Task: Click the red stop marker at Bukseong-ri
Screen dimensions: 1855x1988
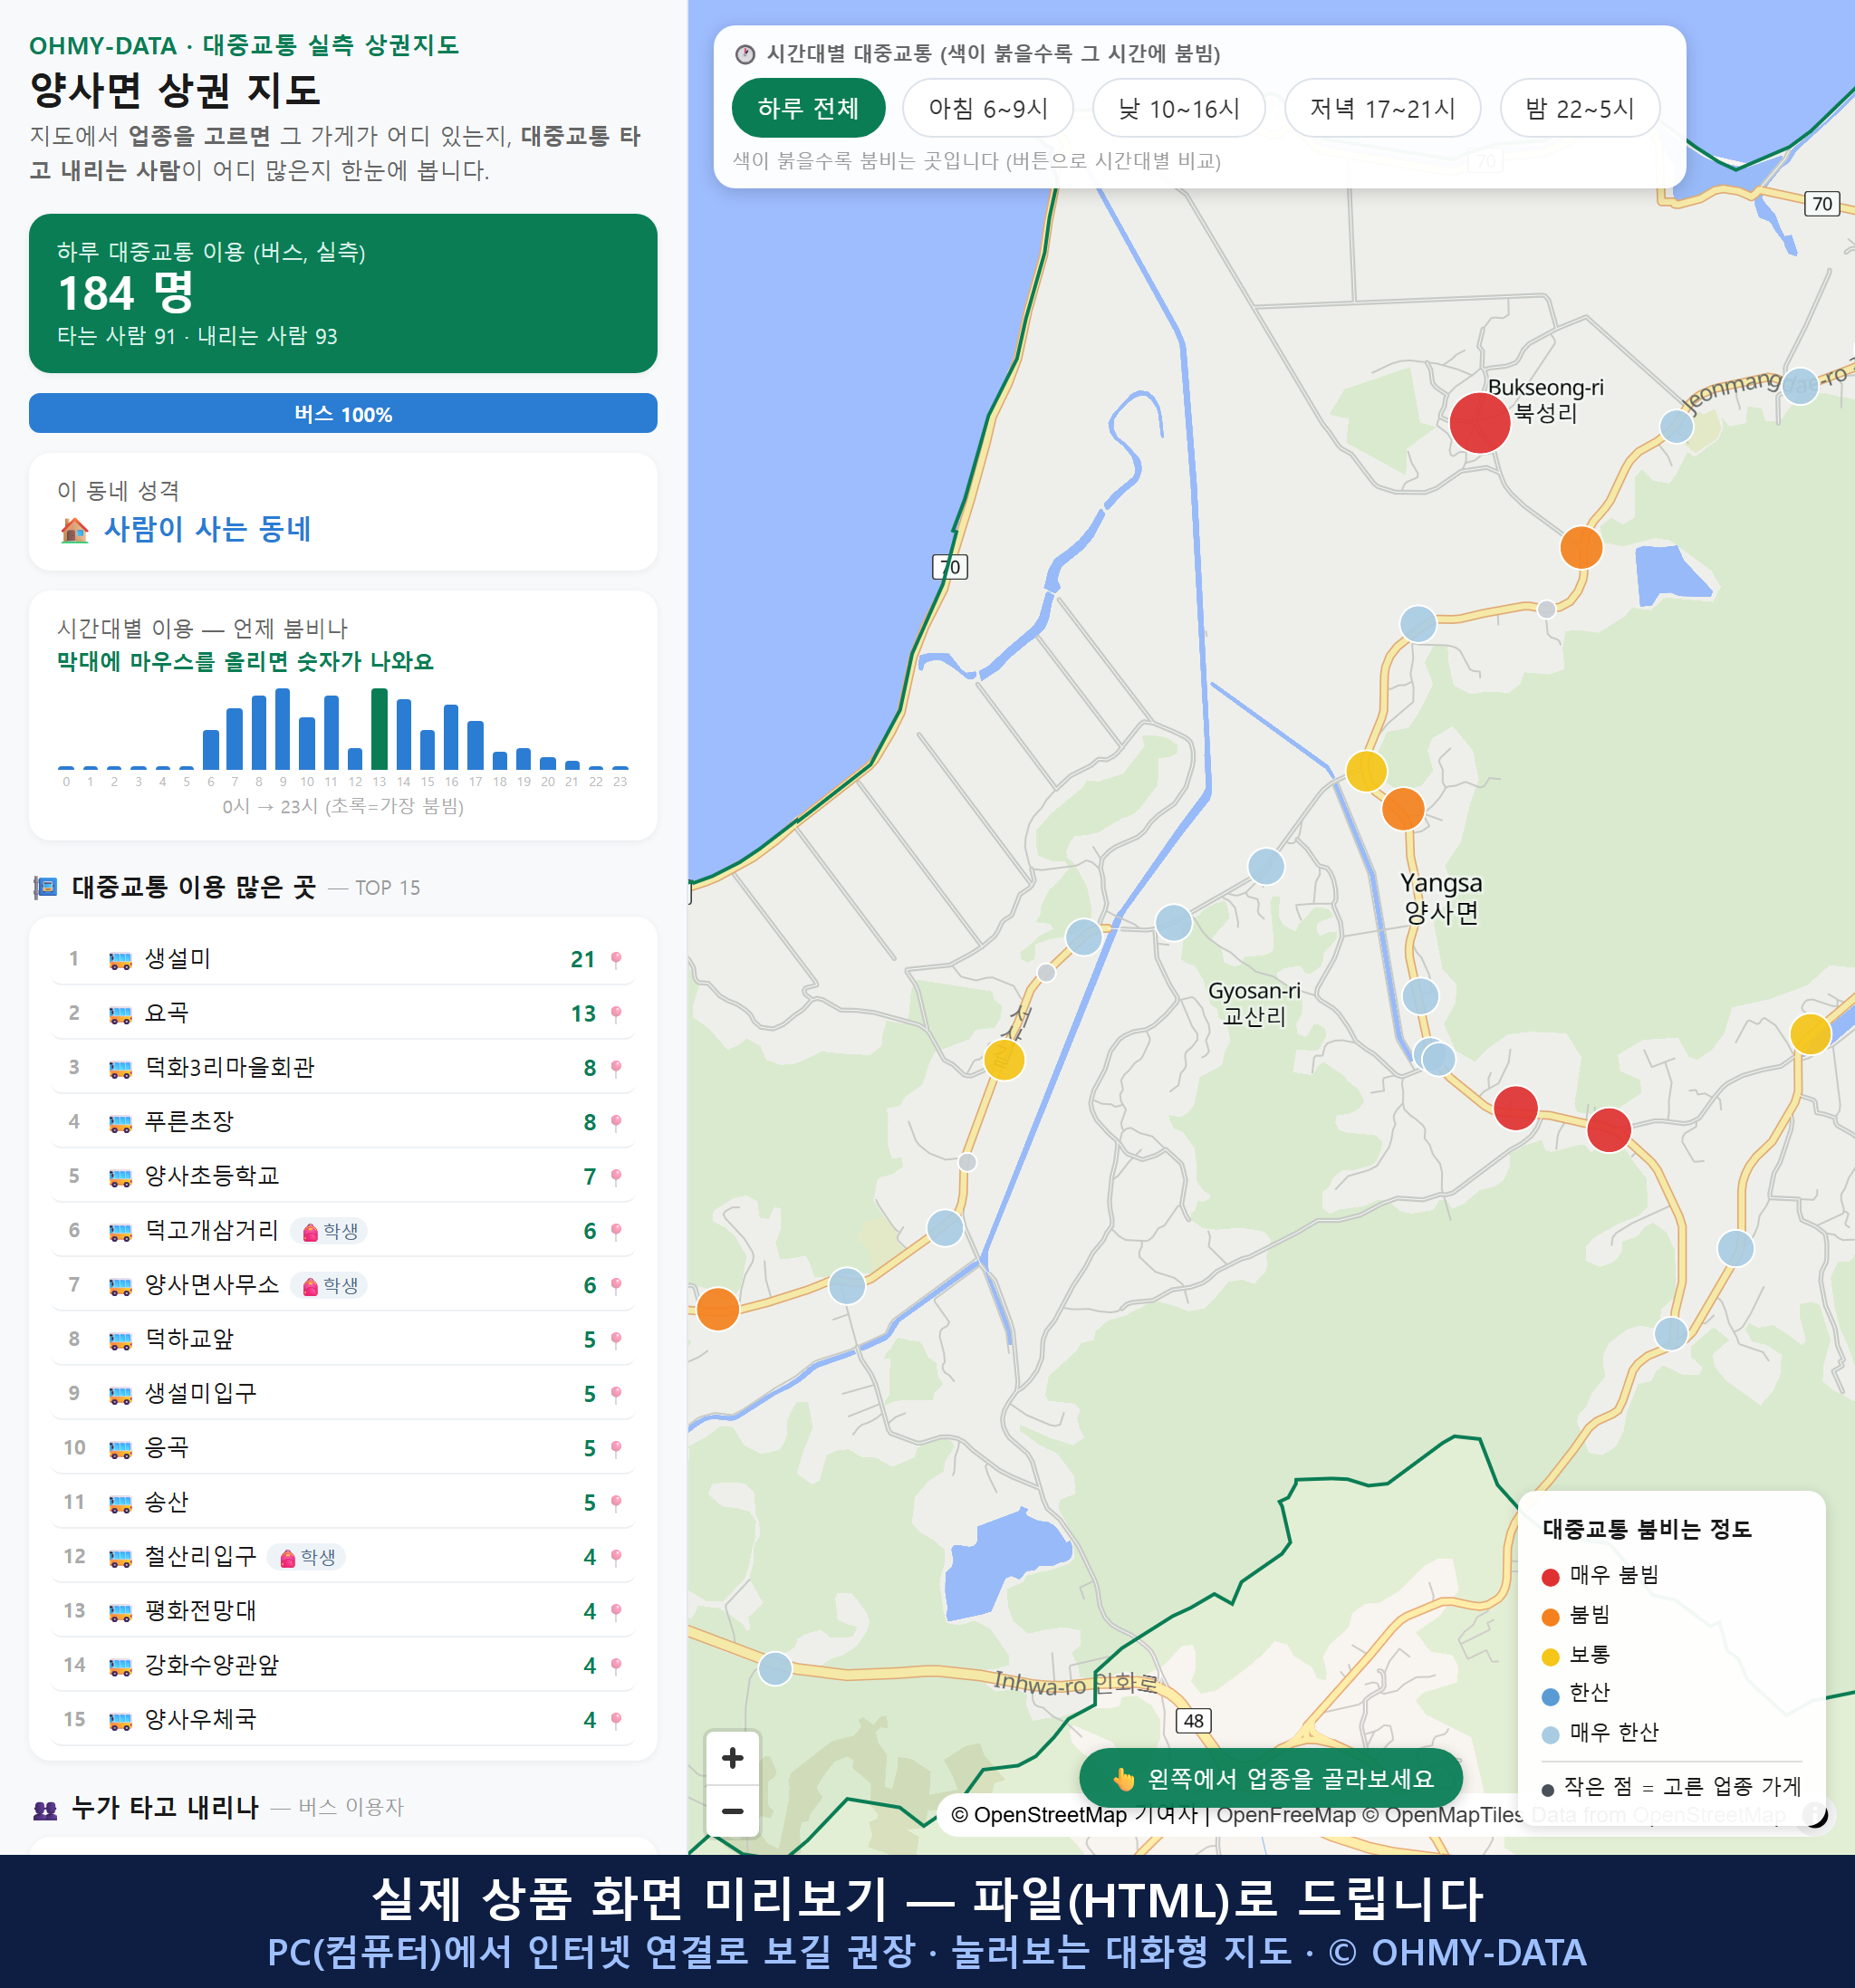Action: (1479, 423)
